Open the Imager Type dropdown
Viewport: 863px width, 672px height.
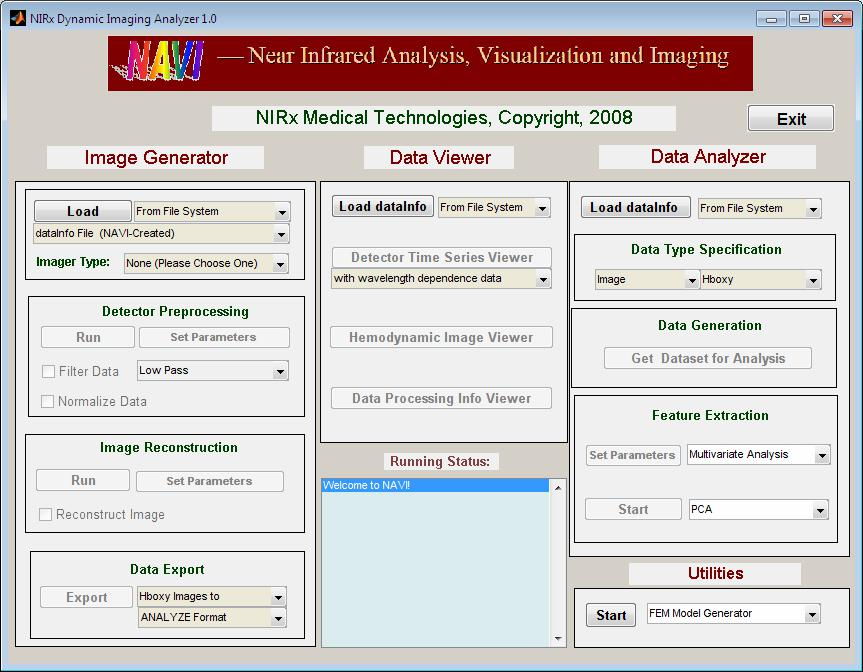tap(206, 264)
